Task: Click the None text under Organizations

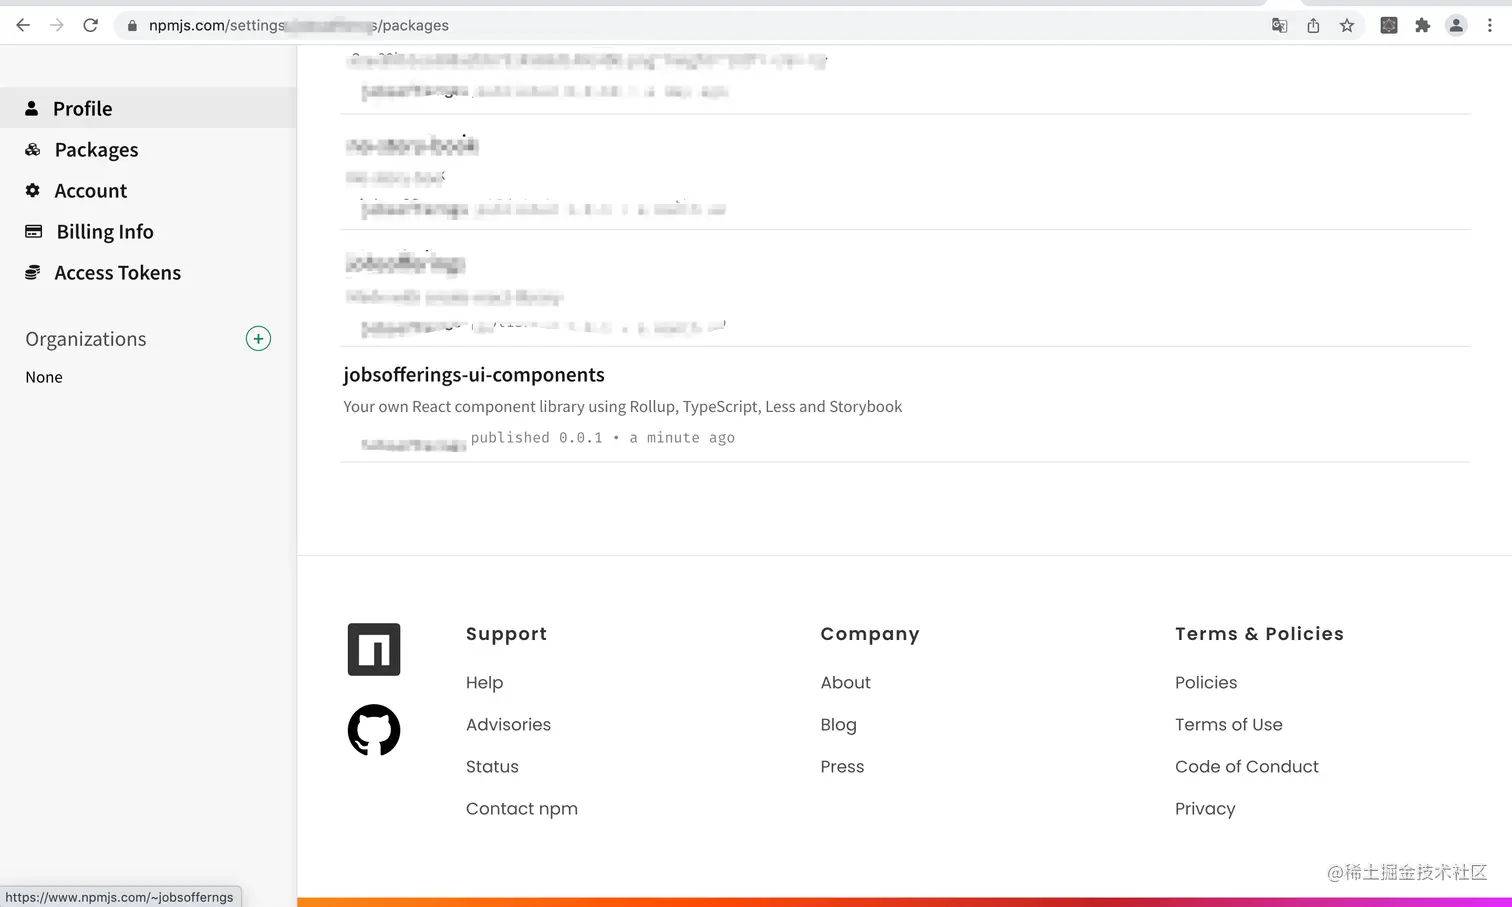Action: point(44,377)
